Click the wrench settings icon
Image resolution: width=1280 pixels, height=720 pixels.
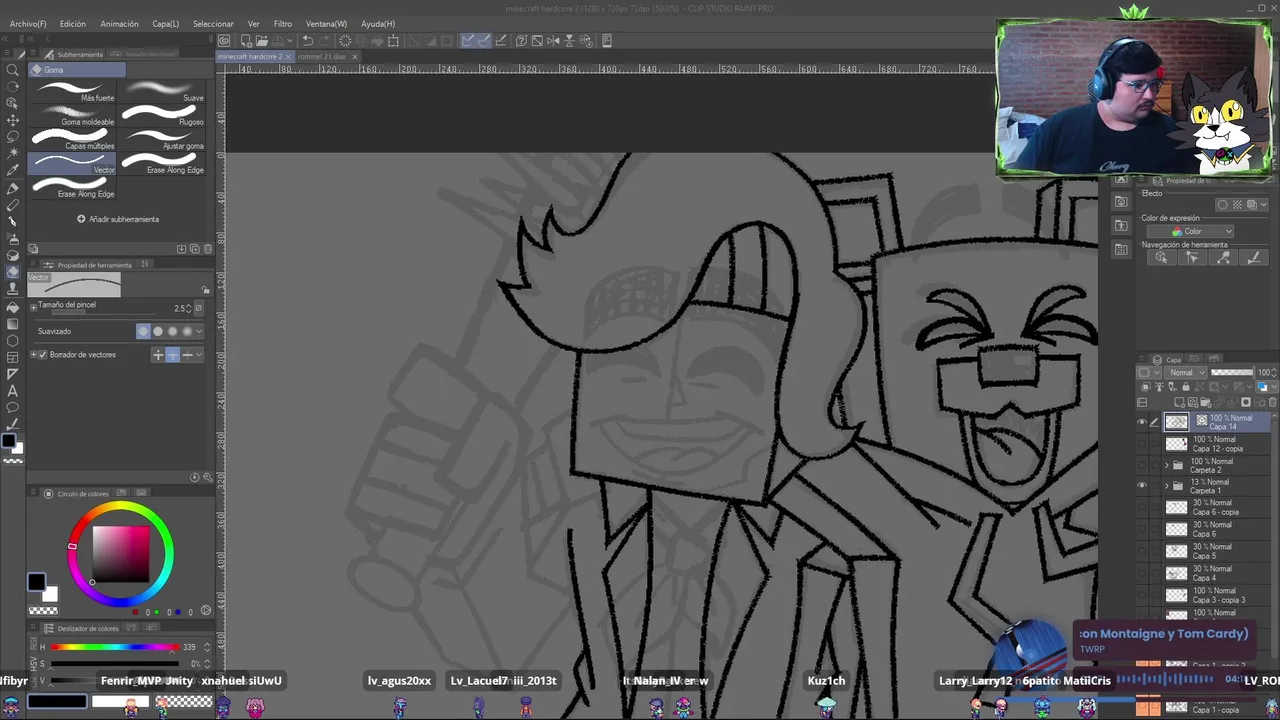208,477
